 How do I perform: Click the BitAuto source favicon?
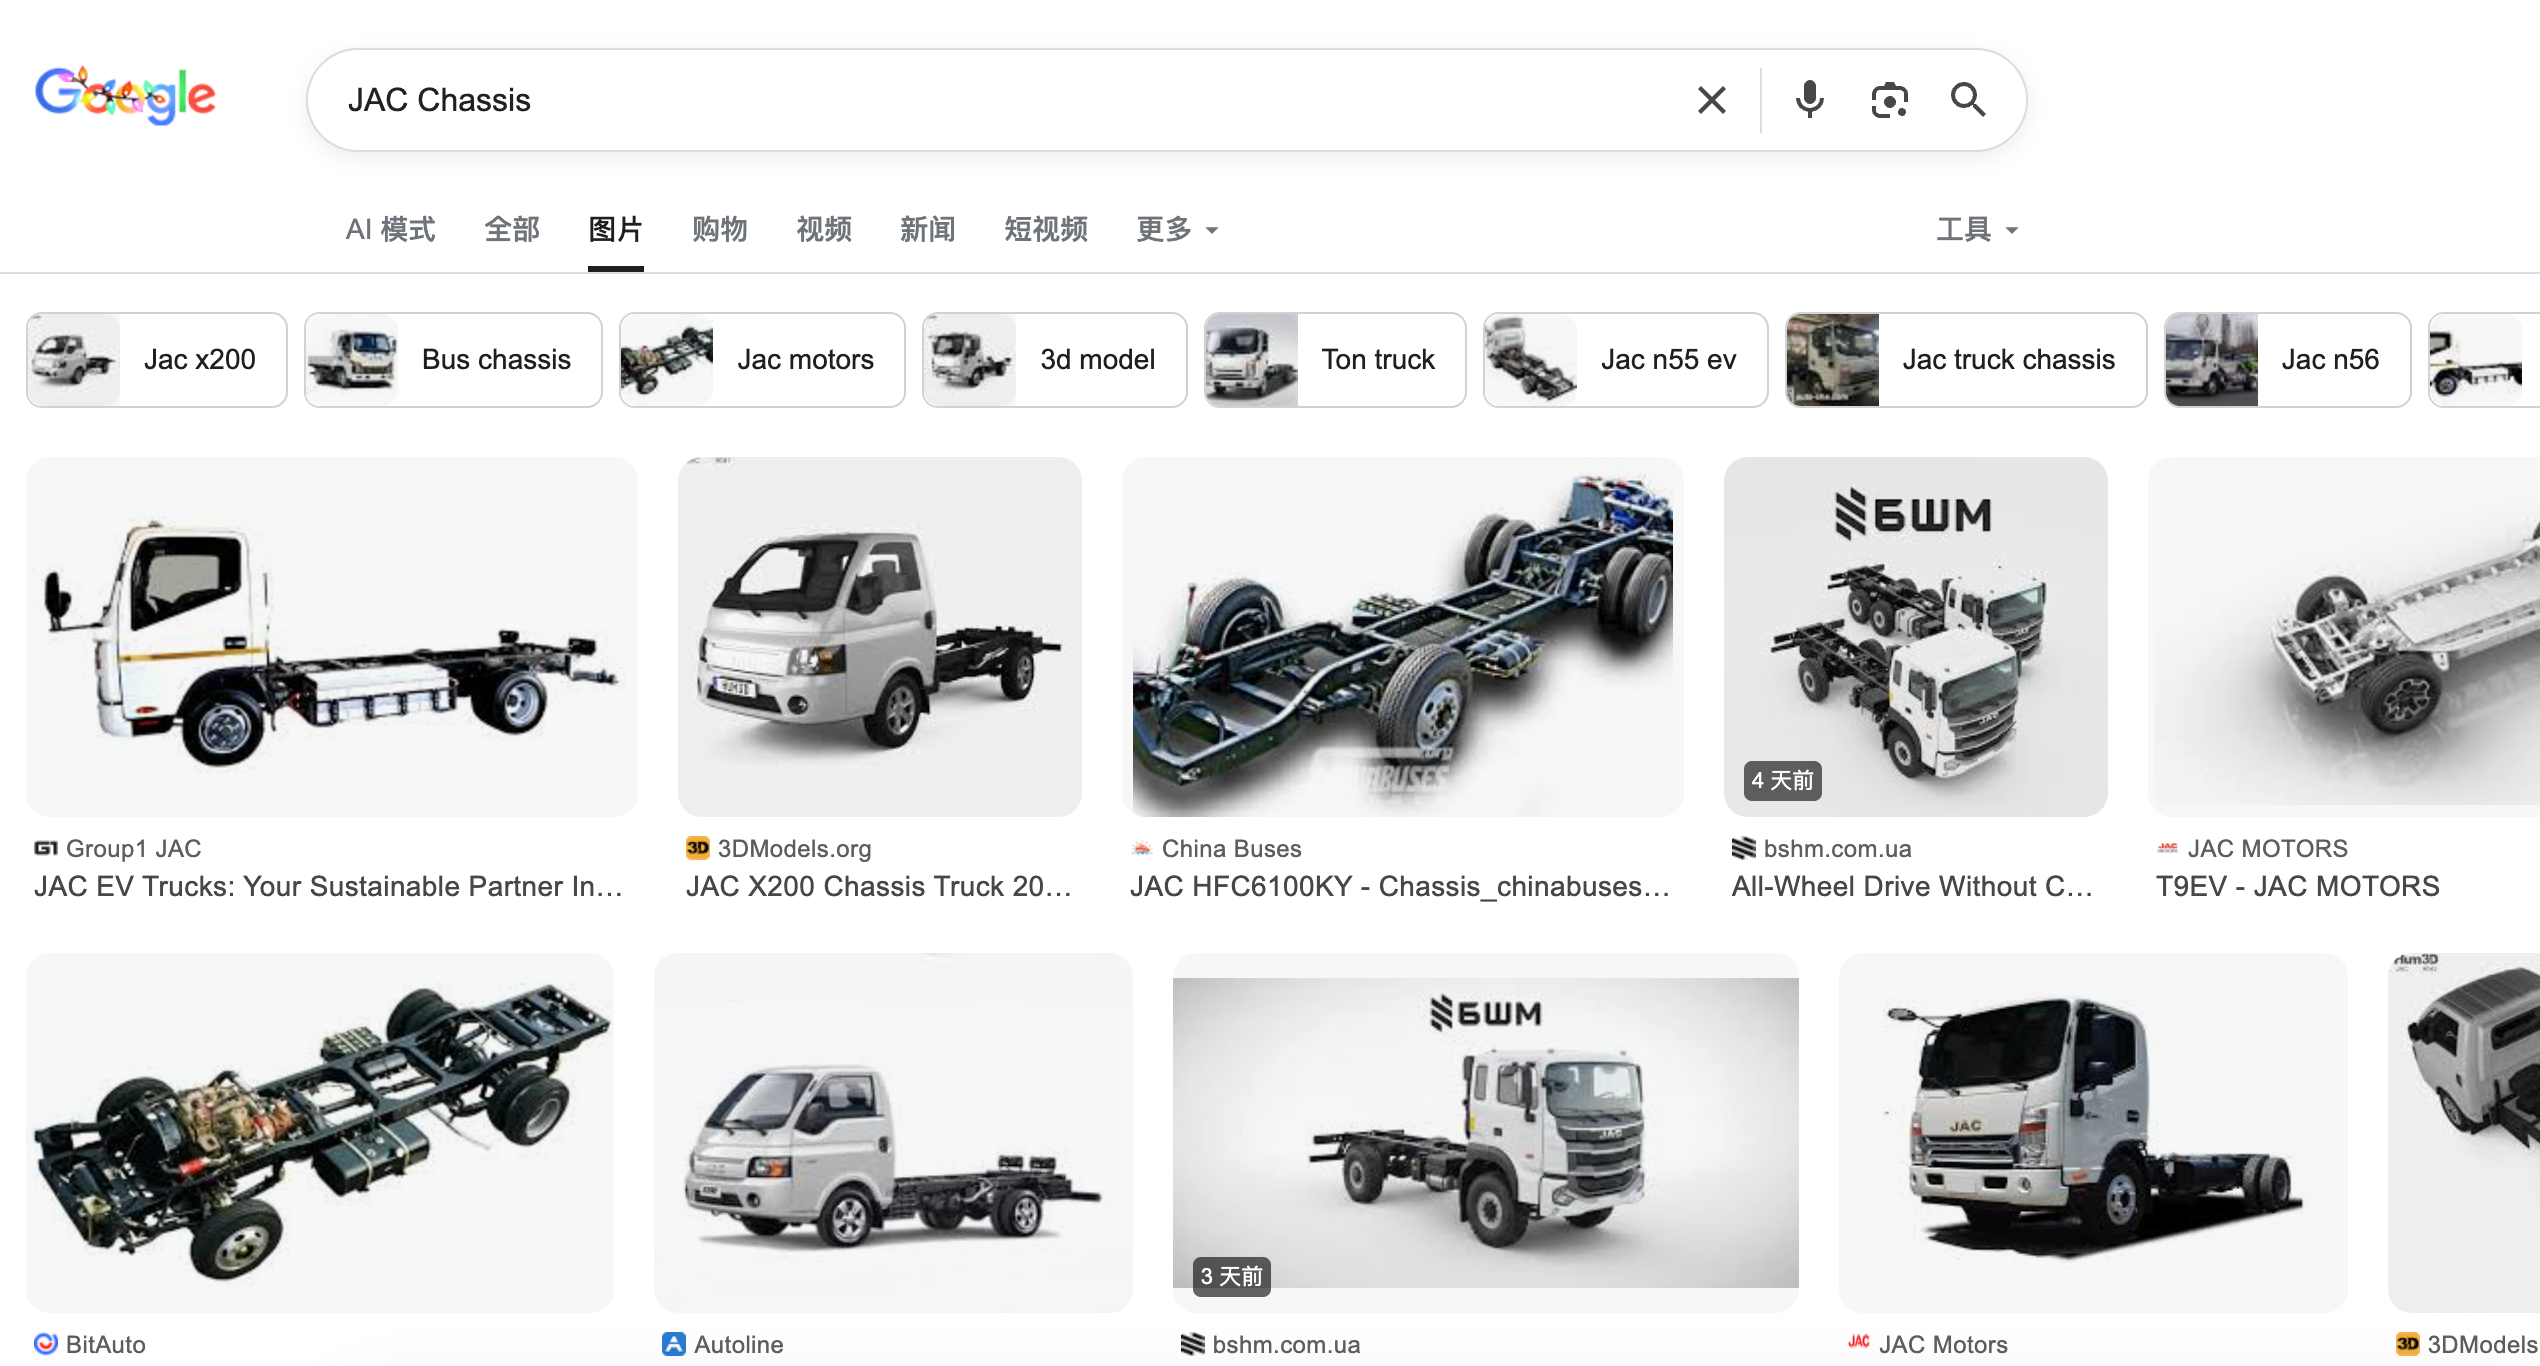coord(46,1344)
